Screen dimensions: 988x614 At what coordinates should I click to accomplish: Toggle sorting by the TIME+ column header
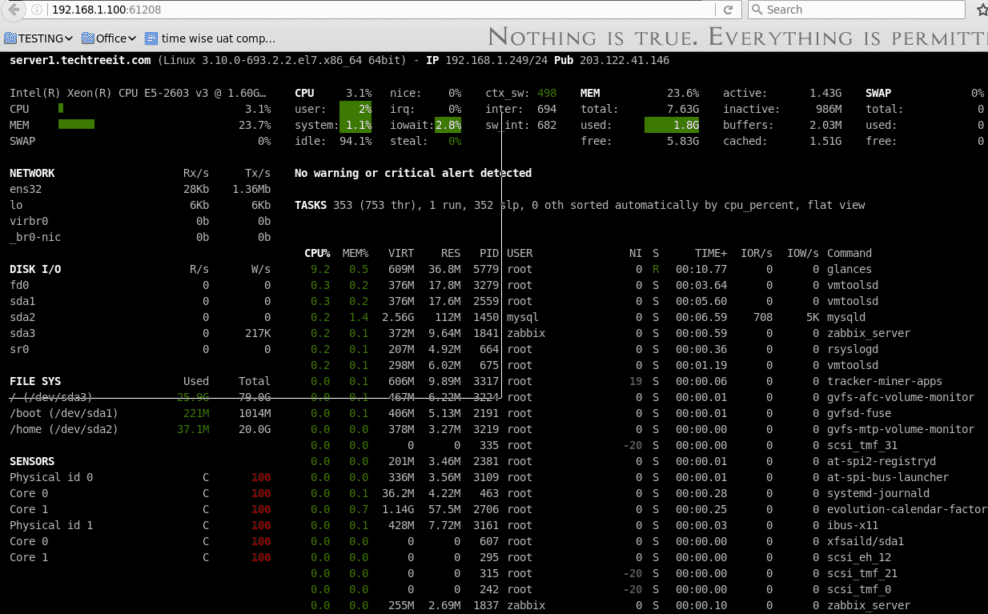[713, 252]
